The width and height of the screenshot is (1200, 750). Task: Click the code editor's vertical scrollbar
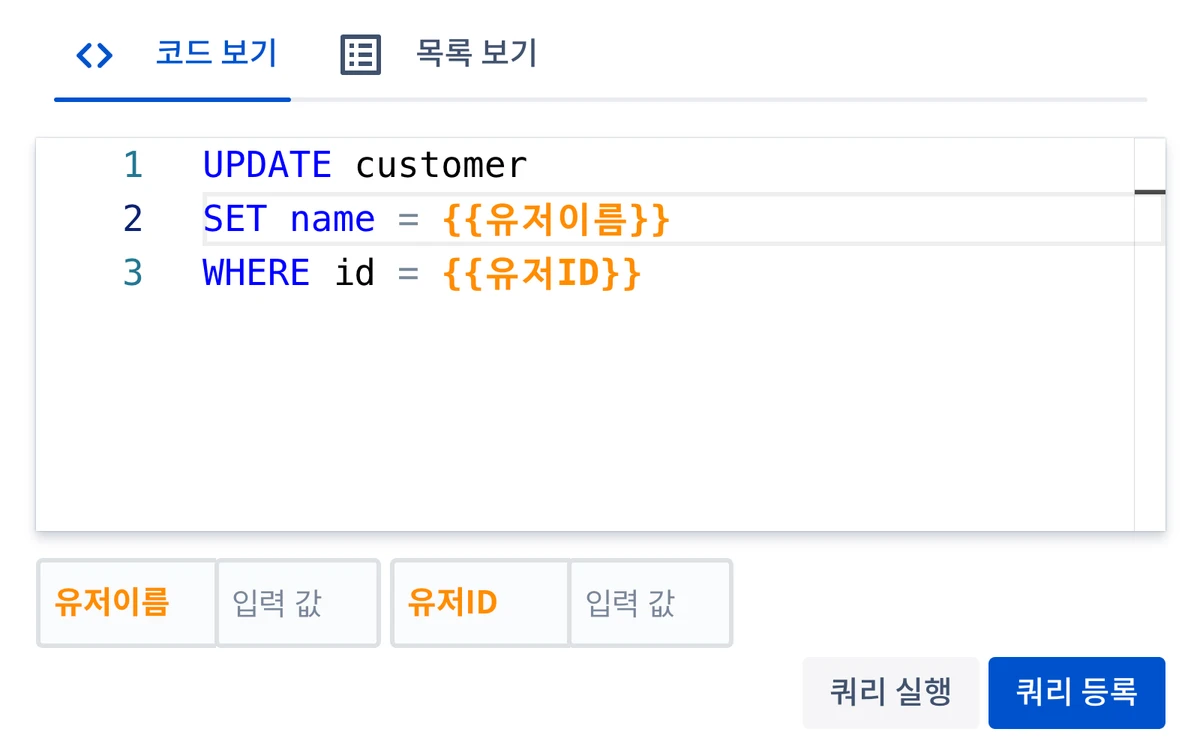tap(1150, 335)
